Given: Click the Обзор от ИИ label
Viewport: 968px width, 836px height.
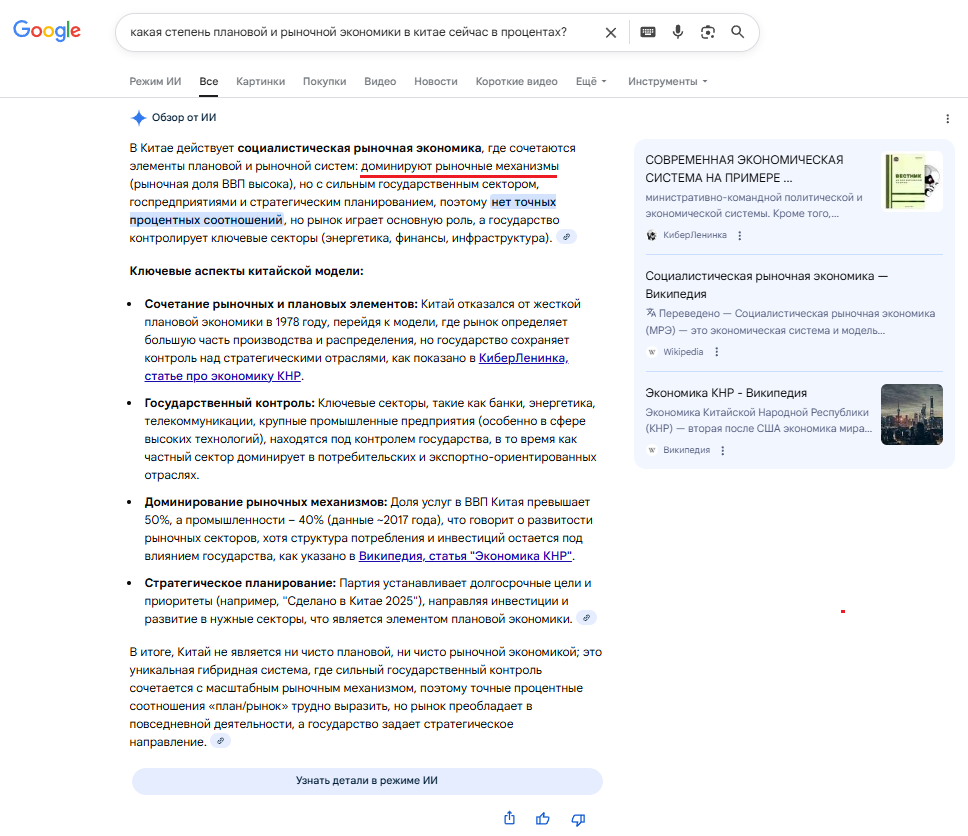Looking at the screenshot, I should (184, 117).
